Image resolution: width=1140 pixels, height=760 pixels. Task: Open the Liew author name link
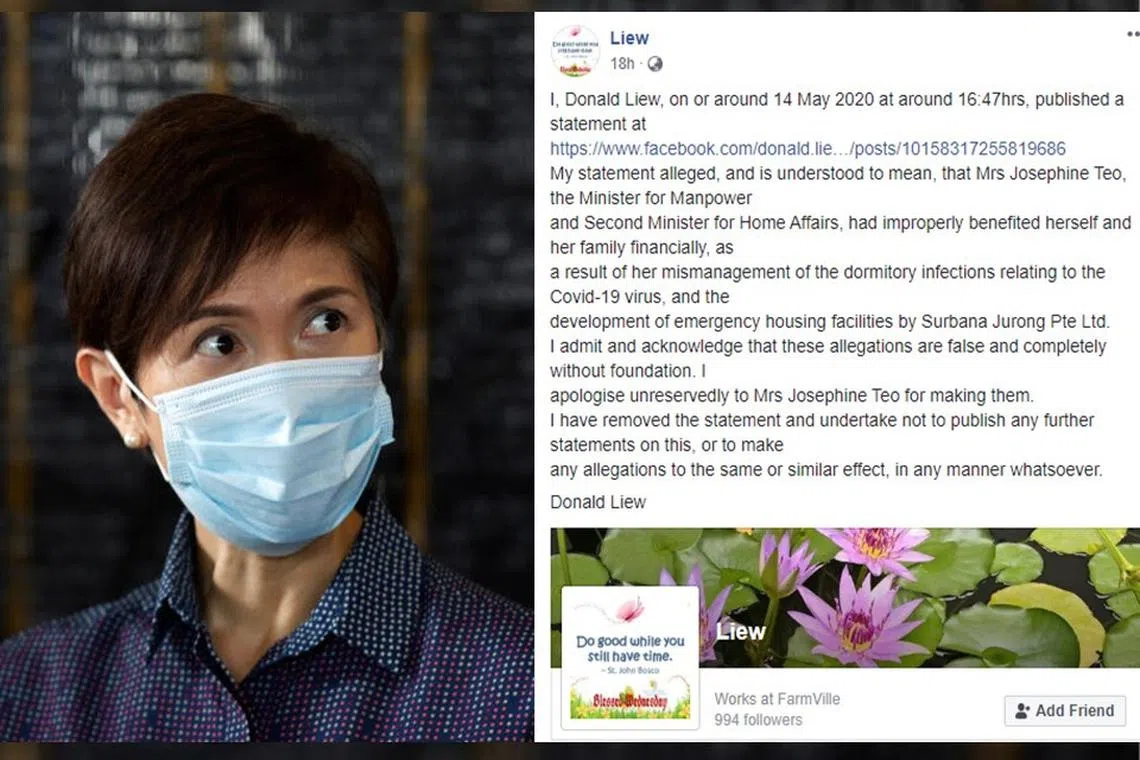point(629,38)
